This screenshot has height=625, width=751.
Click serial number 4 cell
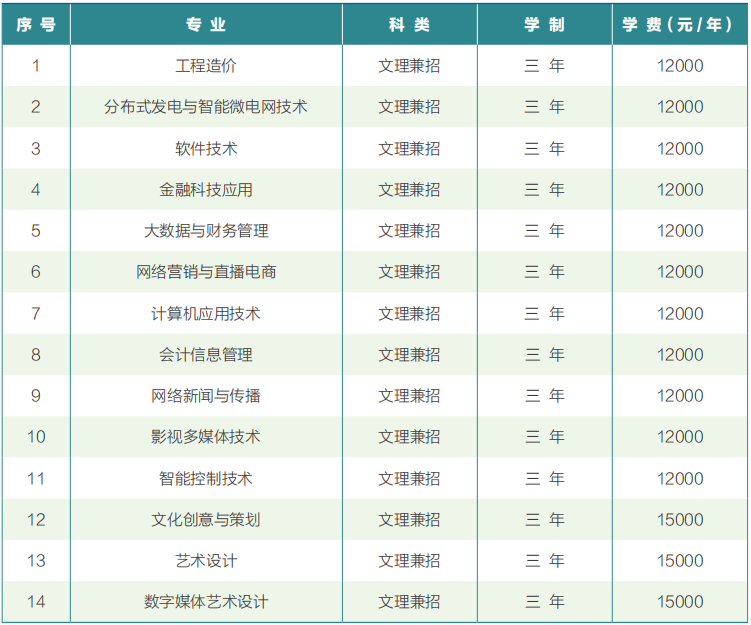point(36,190)
